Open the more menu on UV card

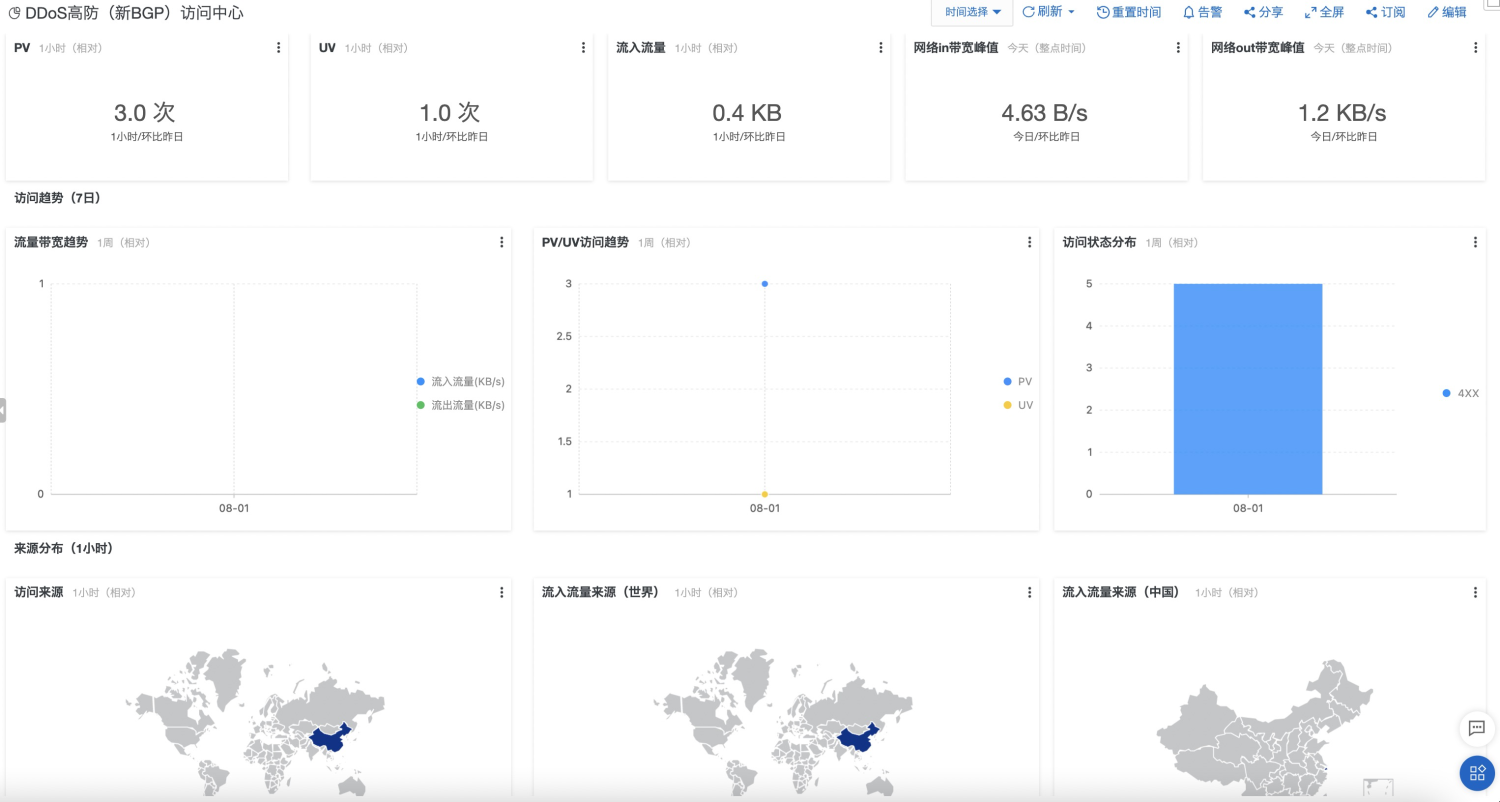click(x=583, y=48)
